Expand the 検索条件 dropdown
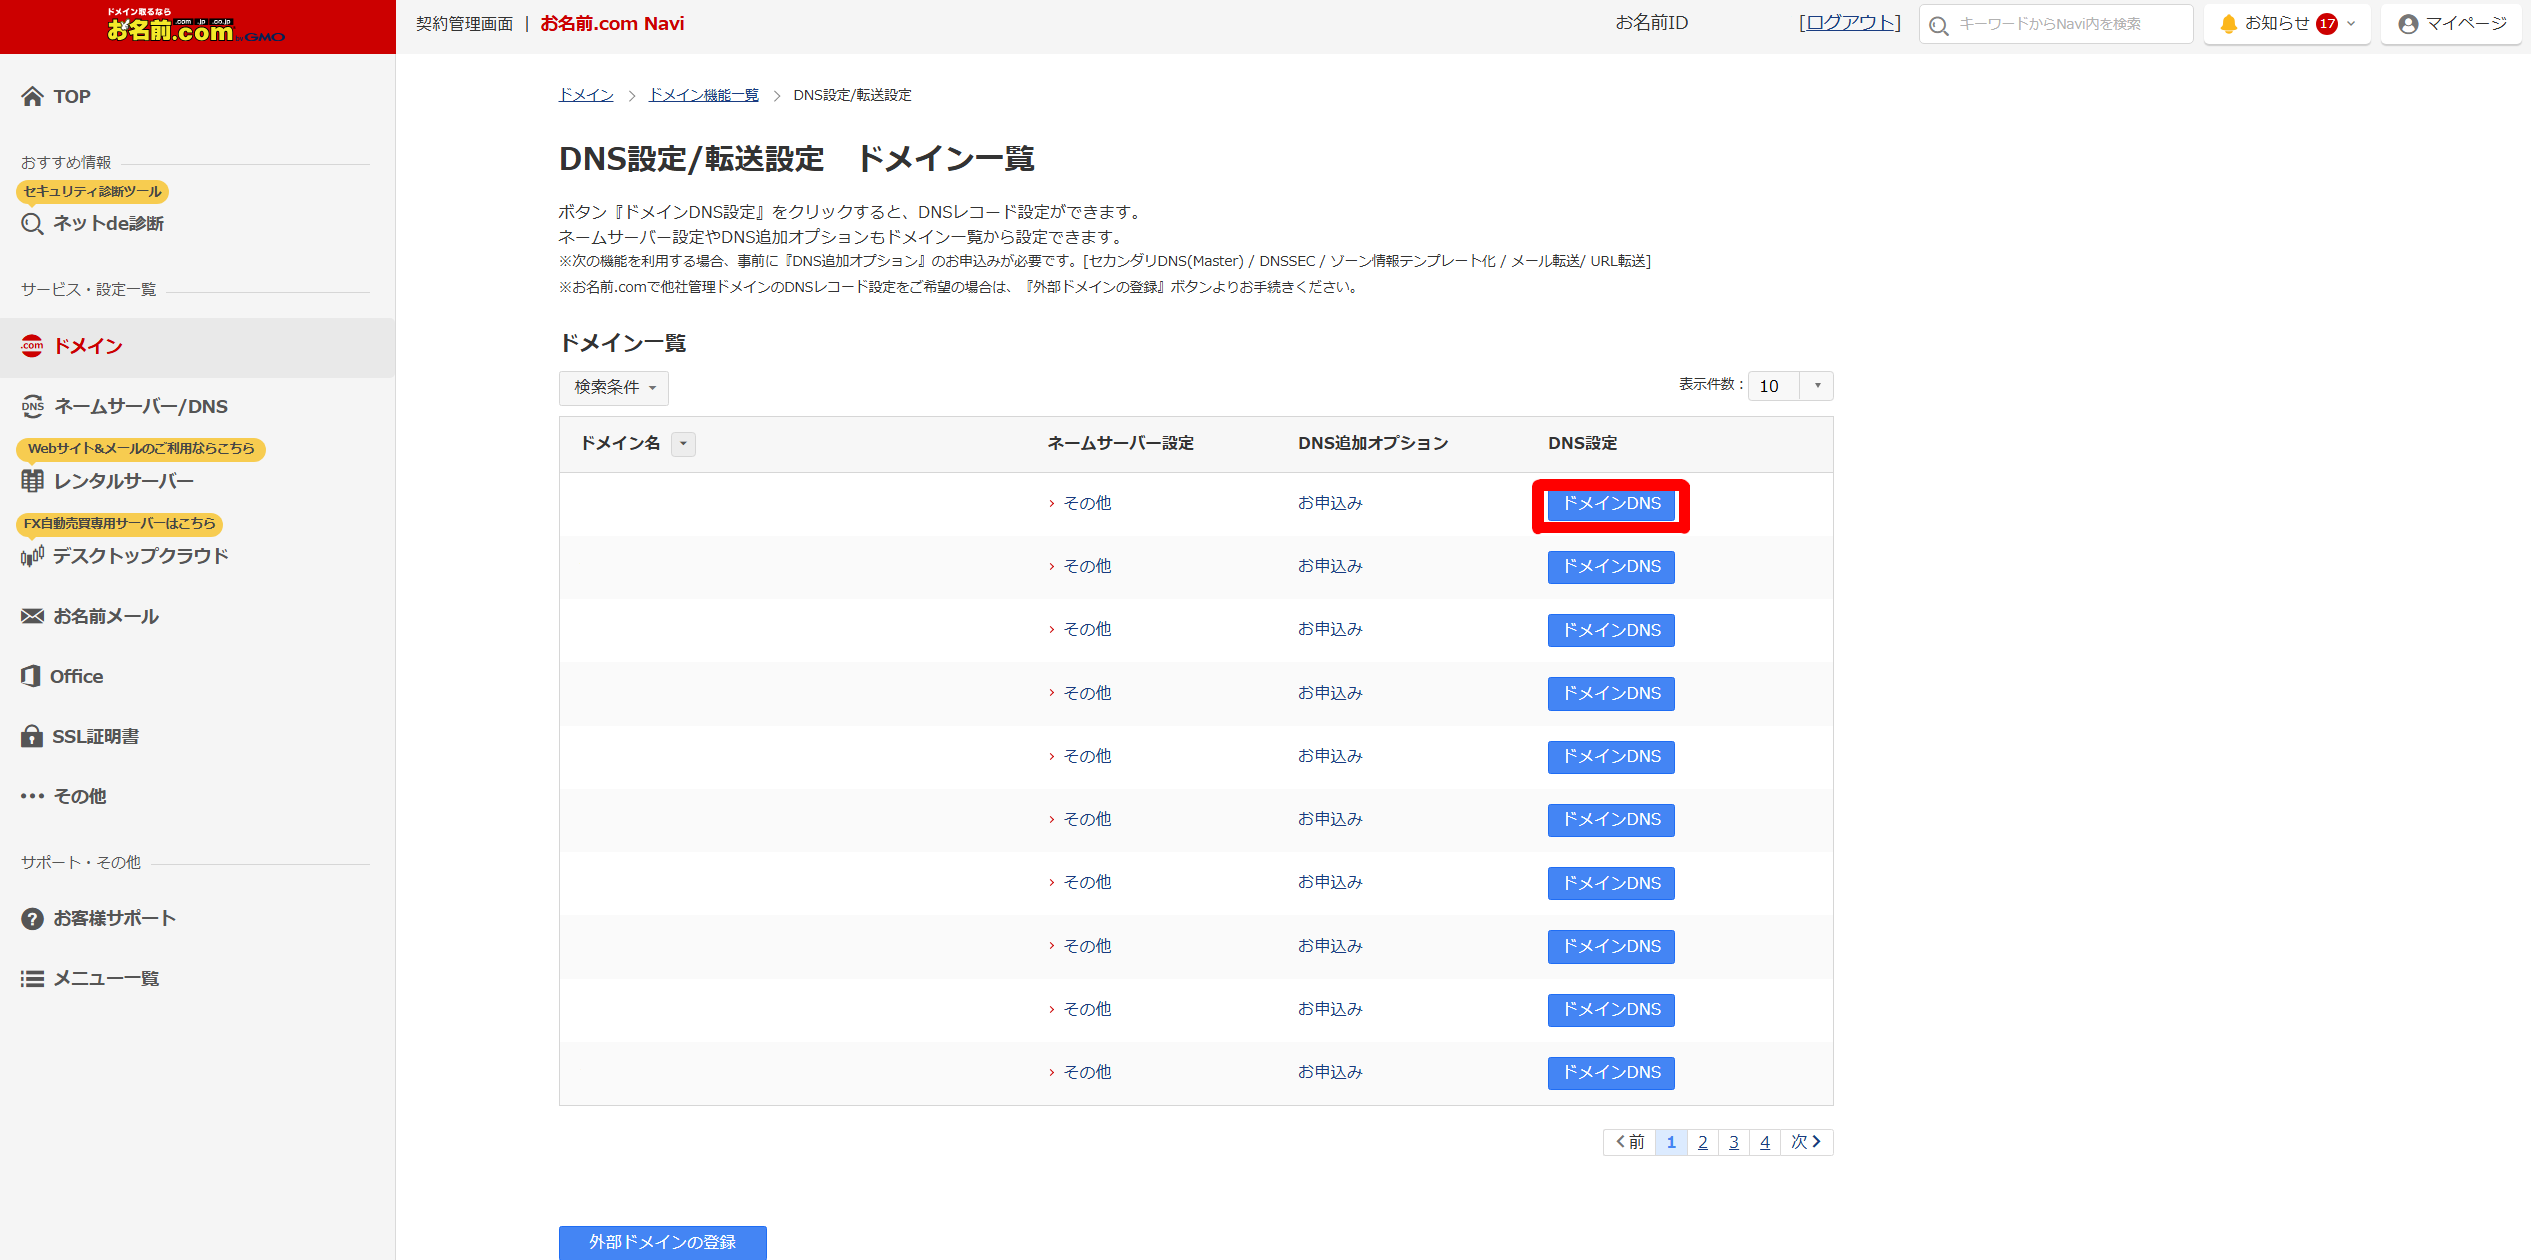This screenshot has height=1260, width=2531. click(x=613, y=387)
